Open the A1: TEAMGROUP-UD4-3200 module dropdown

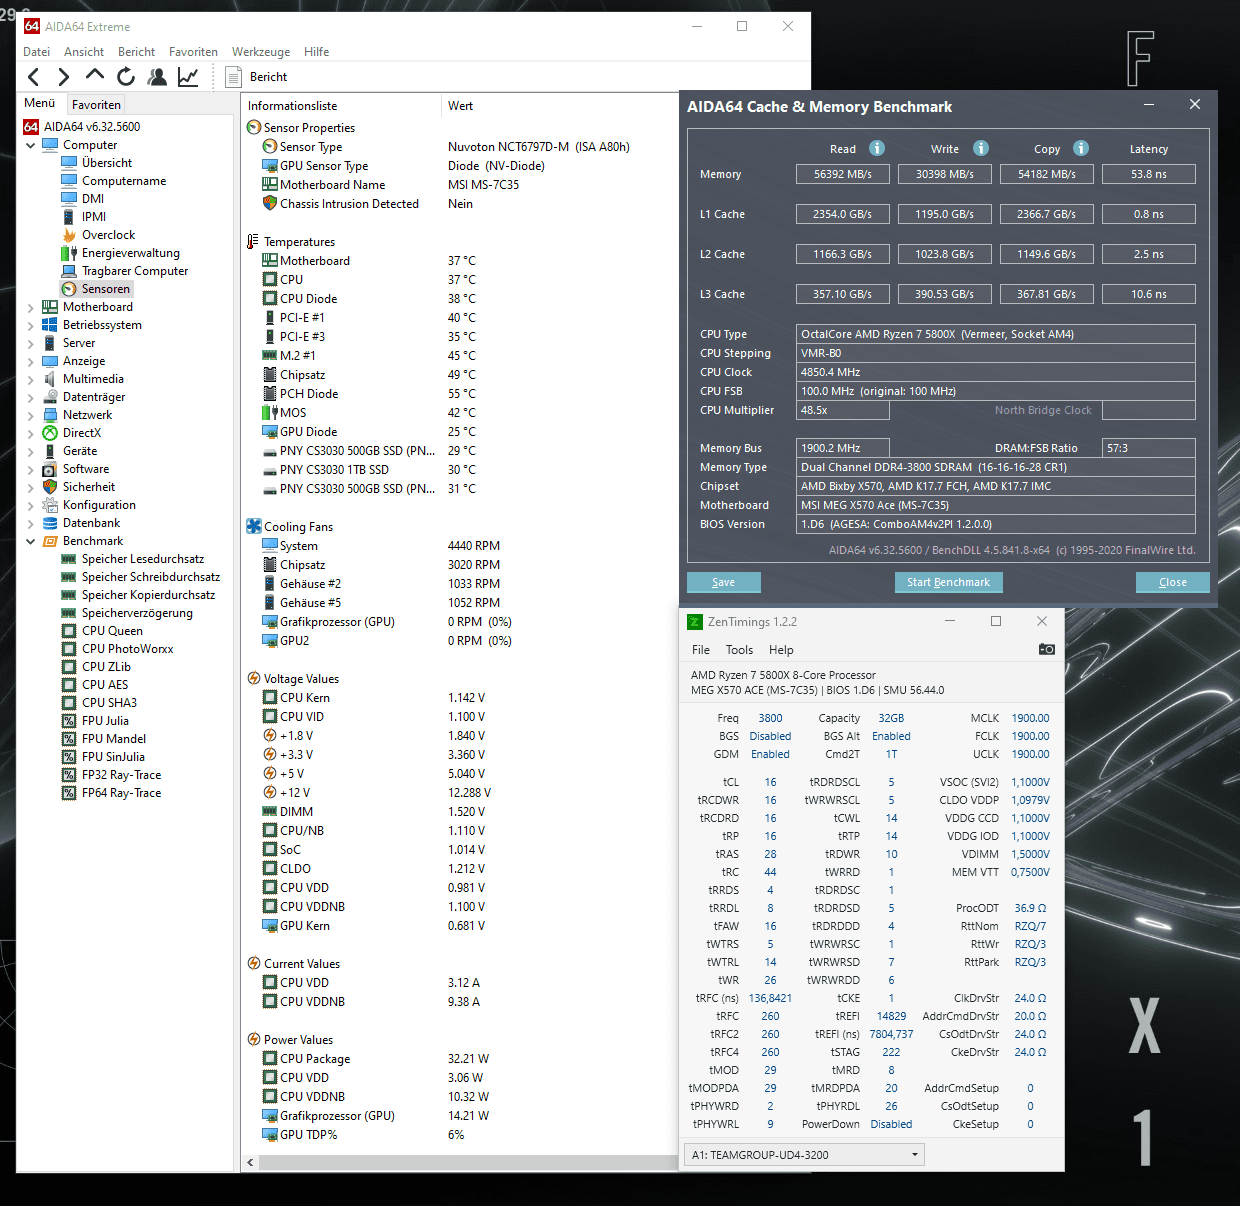point(805,1155)
